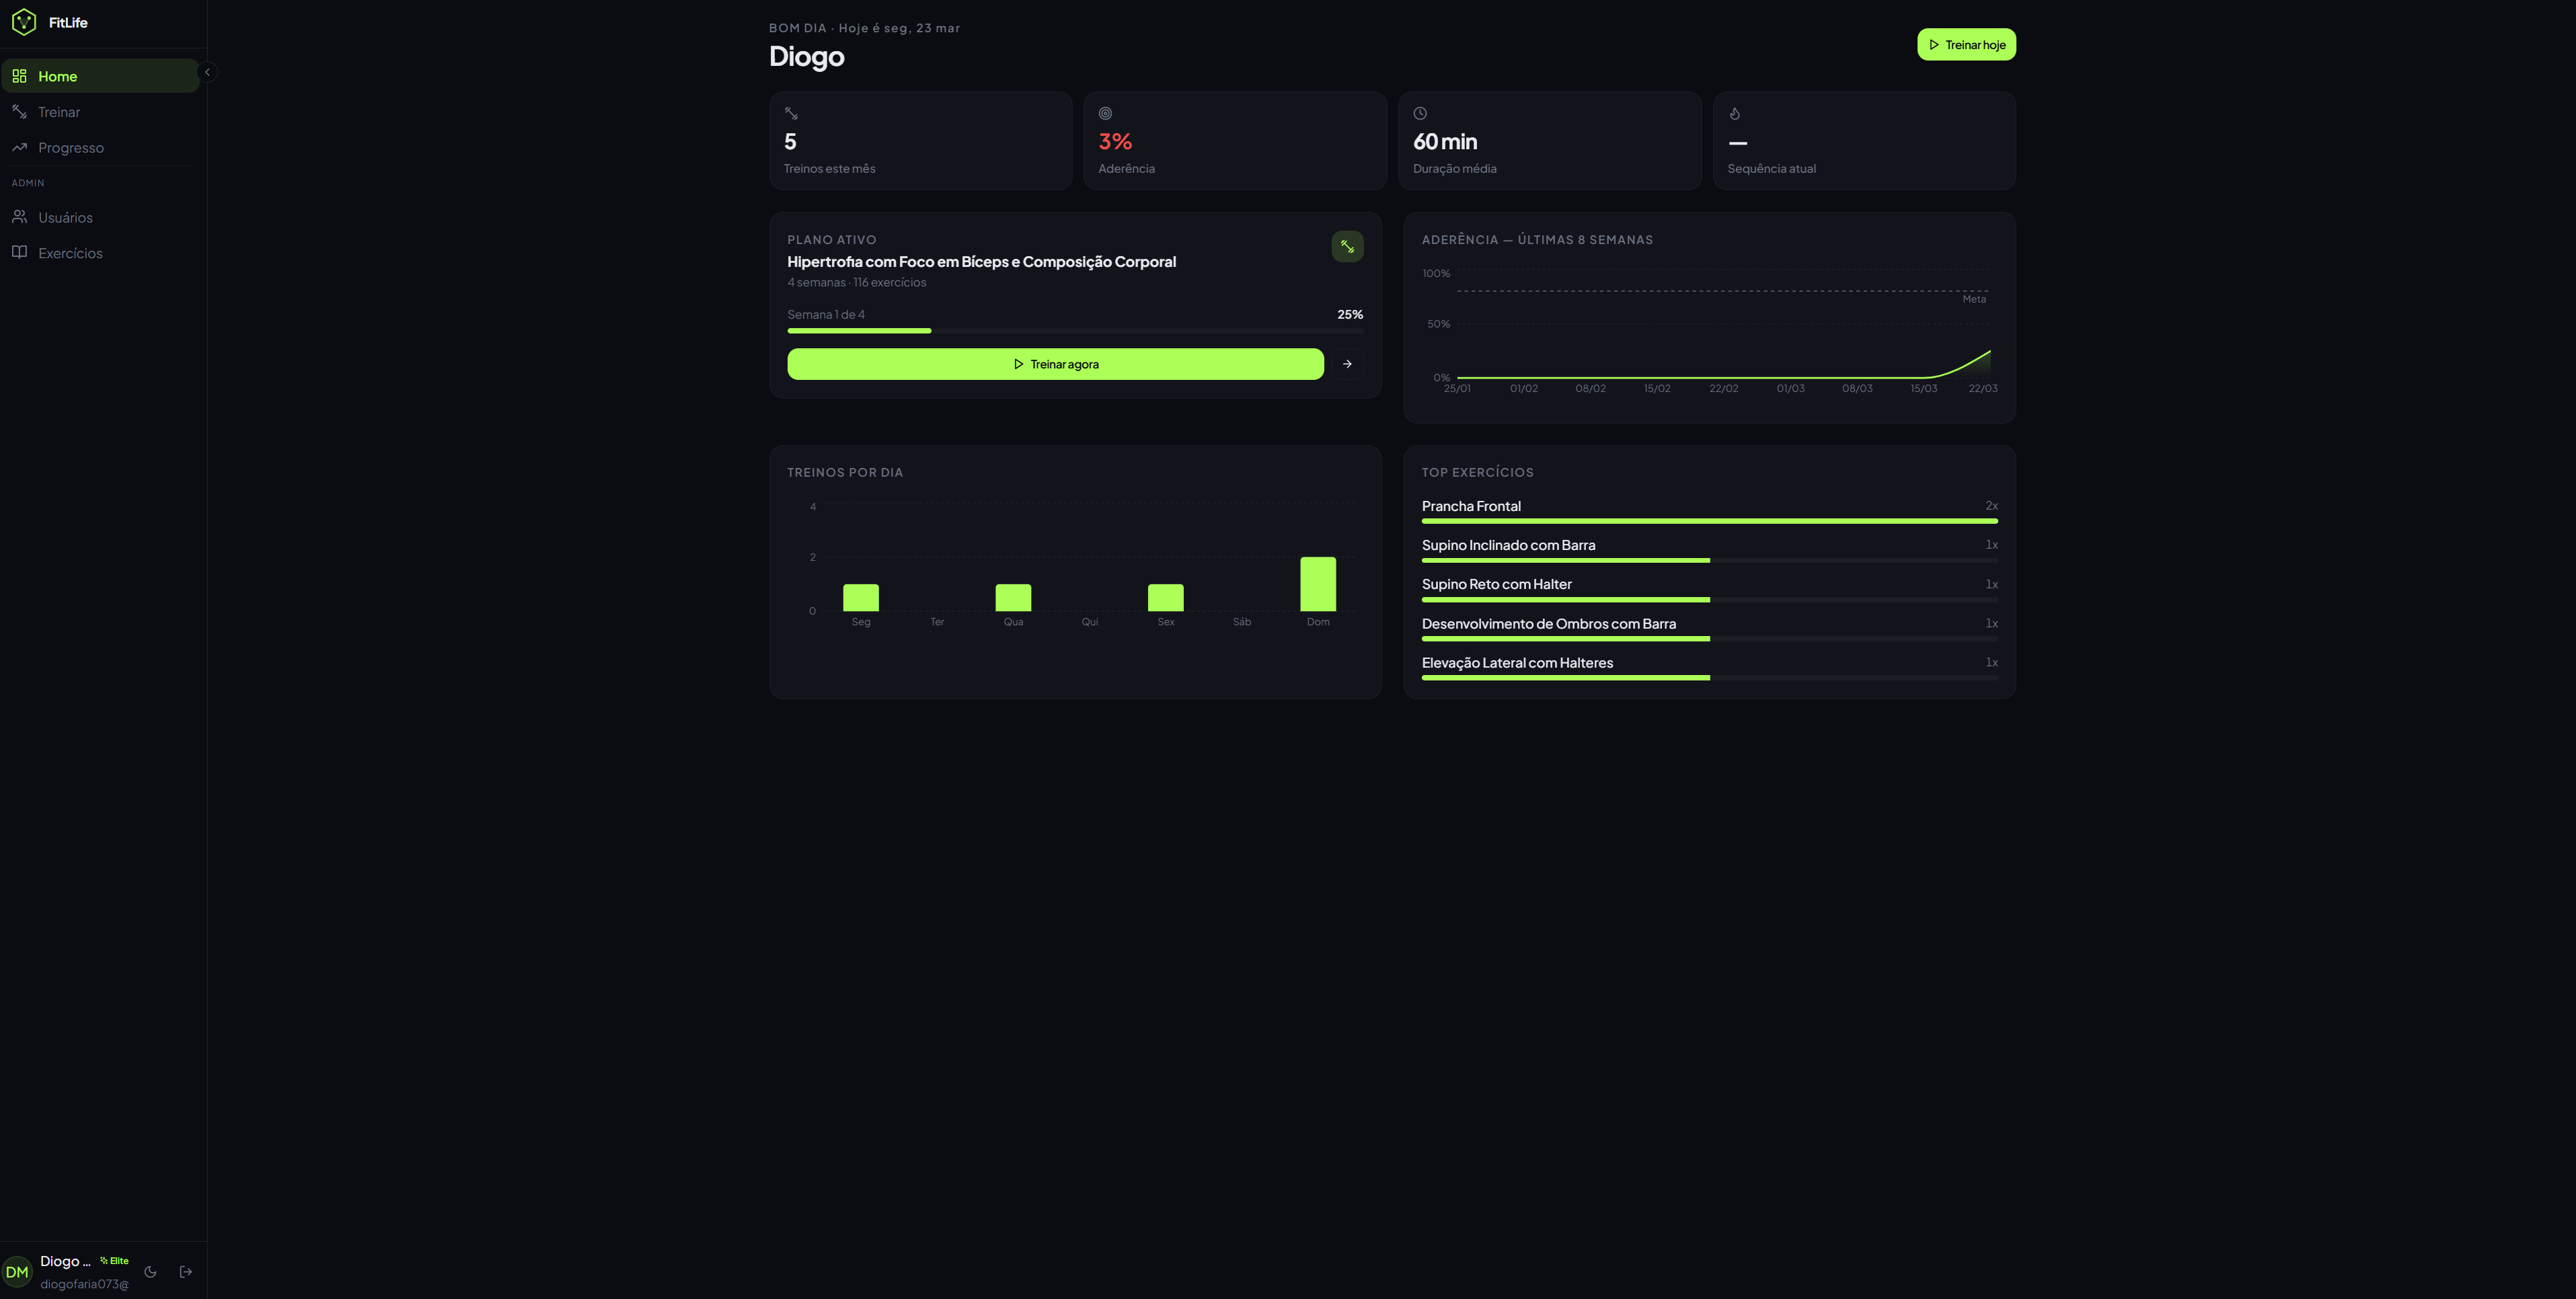This screenshot has width=2576, height=1299.
Task: Open the Treinar sidebar item
Action: click(59, 112)
